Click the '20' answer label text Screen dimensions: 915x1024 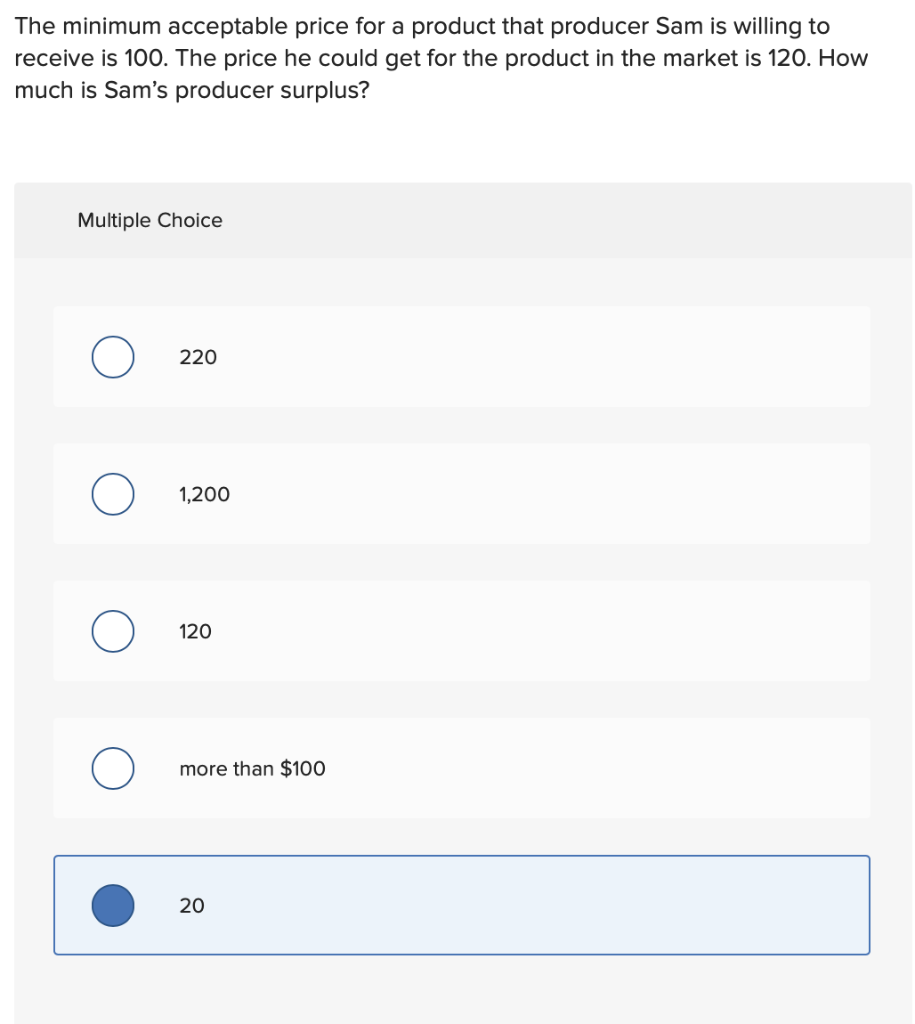(x=192, y=906)
